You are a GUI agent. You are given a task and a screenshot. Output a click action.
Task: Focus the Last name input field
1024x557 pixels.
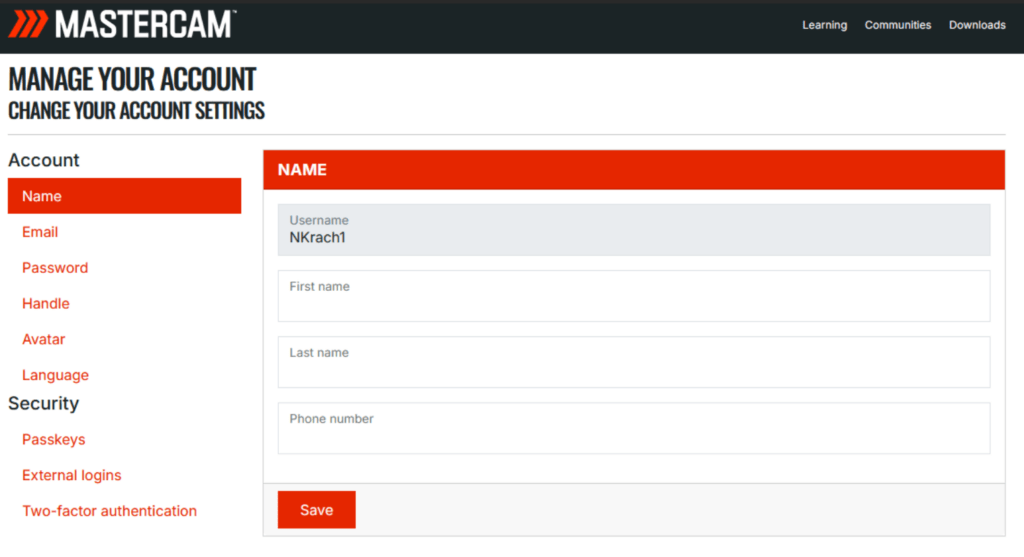633,362
